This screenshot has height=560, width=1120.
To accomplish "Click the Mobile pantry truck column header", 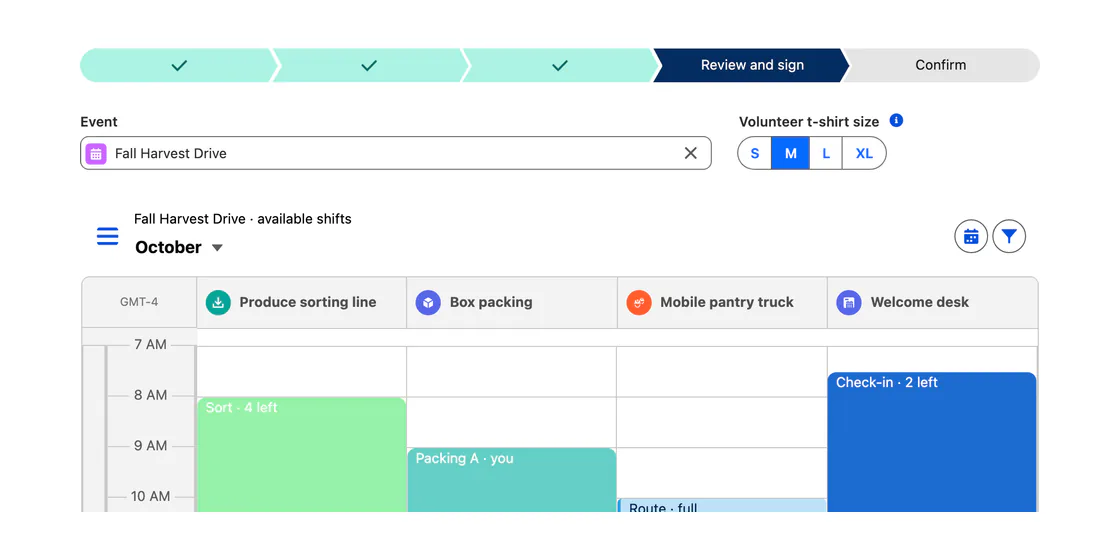I will click(x=722, y=303).
